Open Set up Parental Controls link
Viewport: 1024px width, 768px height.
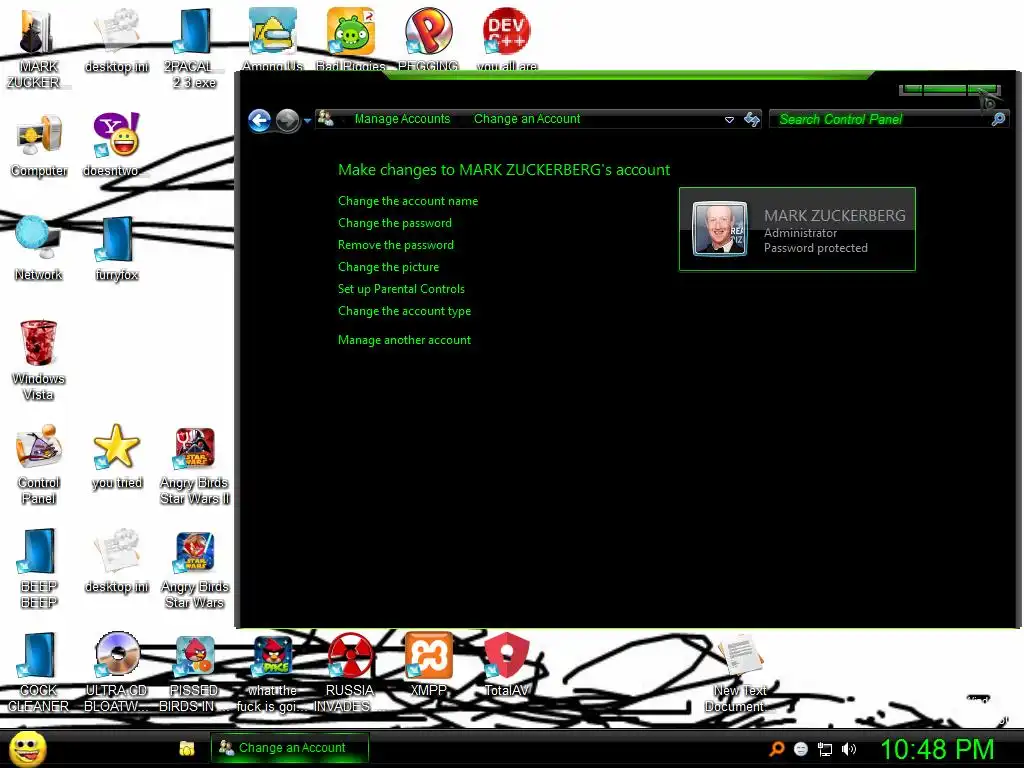pos(401,289)
